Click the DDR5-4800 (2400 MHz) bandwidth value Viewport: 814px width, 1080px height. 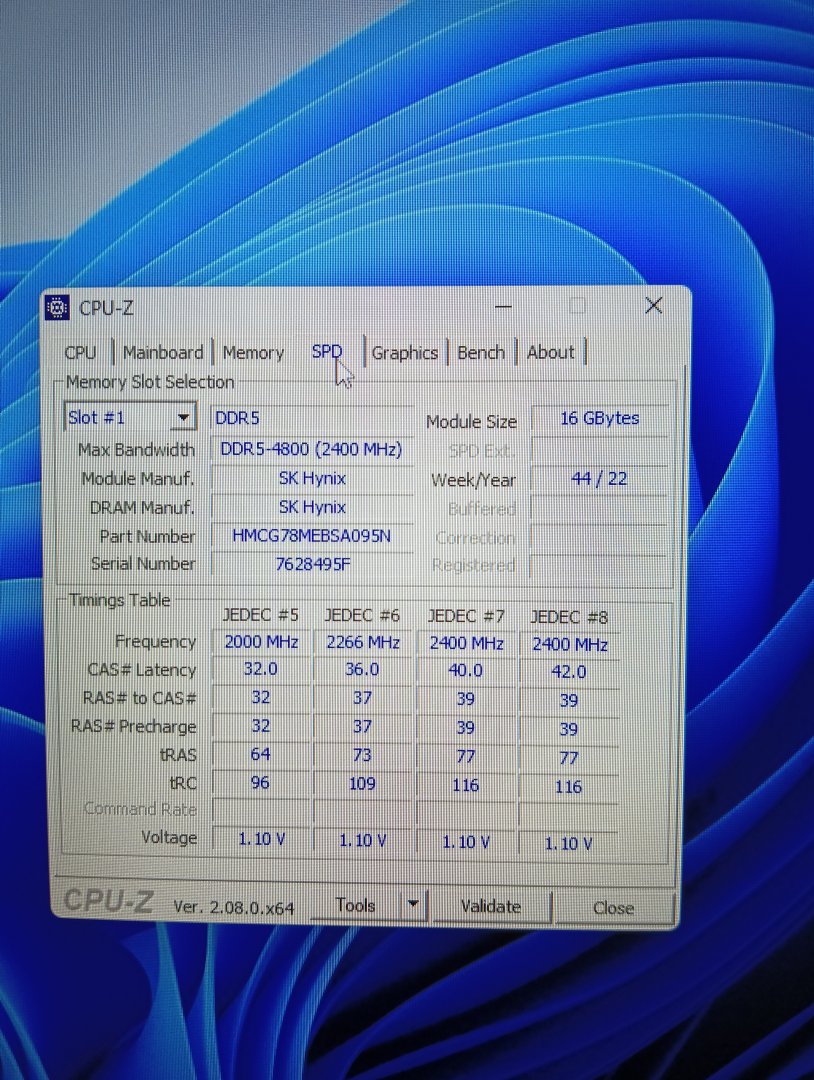pos(311,449)
